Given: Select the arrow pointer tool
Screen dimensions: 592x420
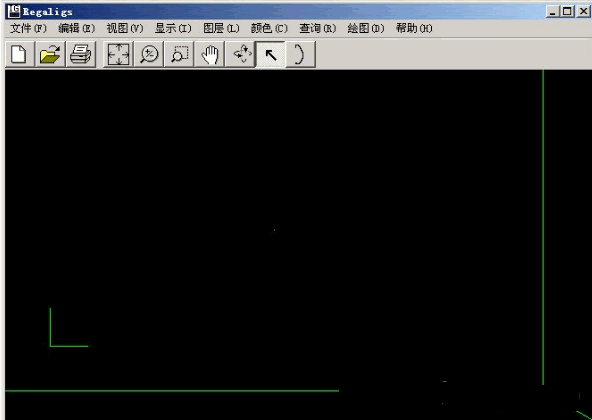Looking at the screenshot, I should [x=270, y=54].
